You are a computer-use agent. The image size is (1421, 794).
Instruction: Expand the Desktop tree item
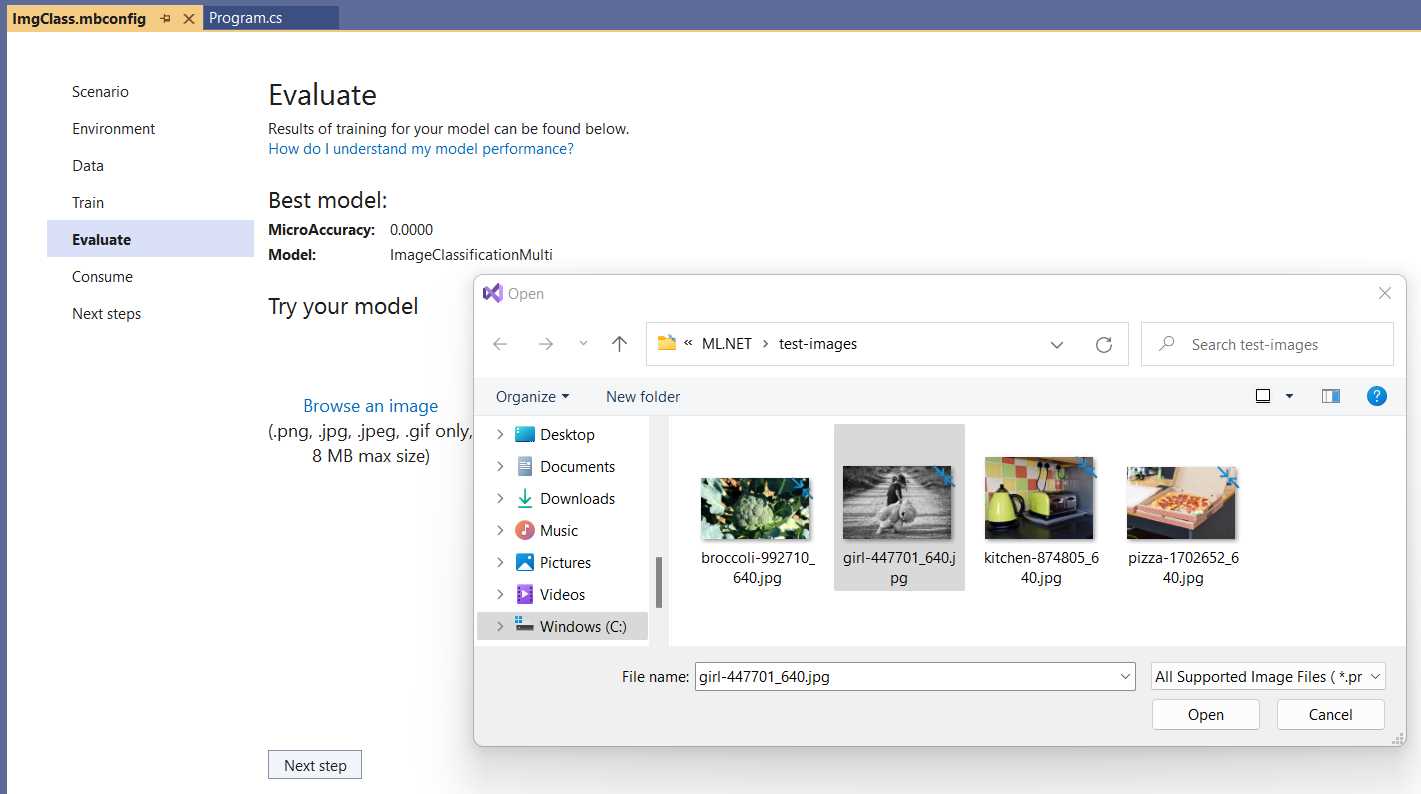point(500,434)
